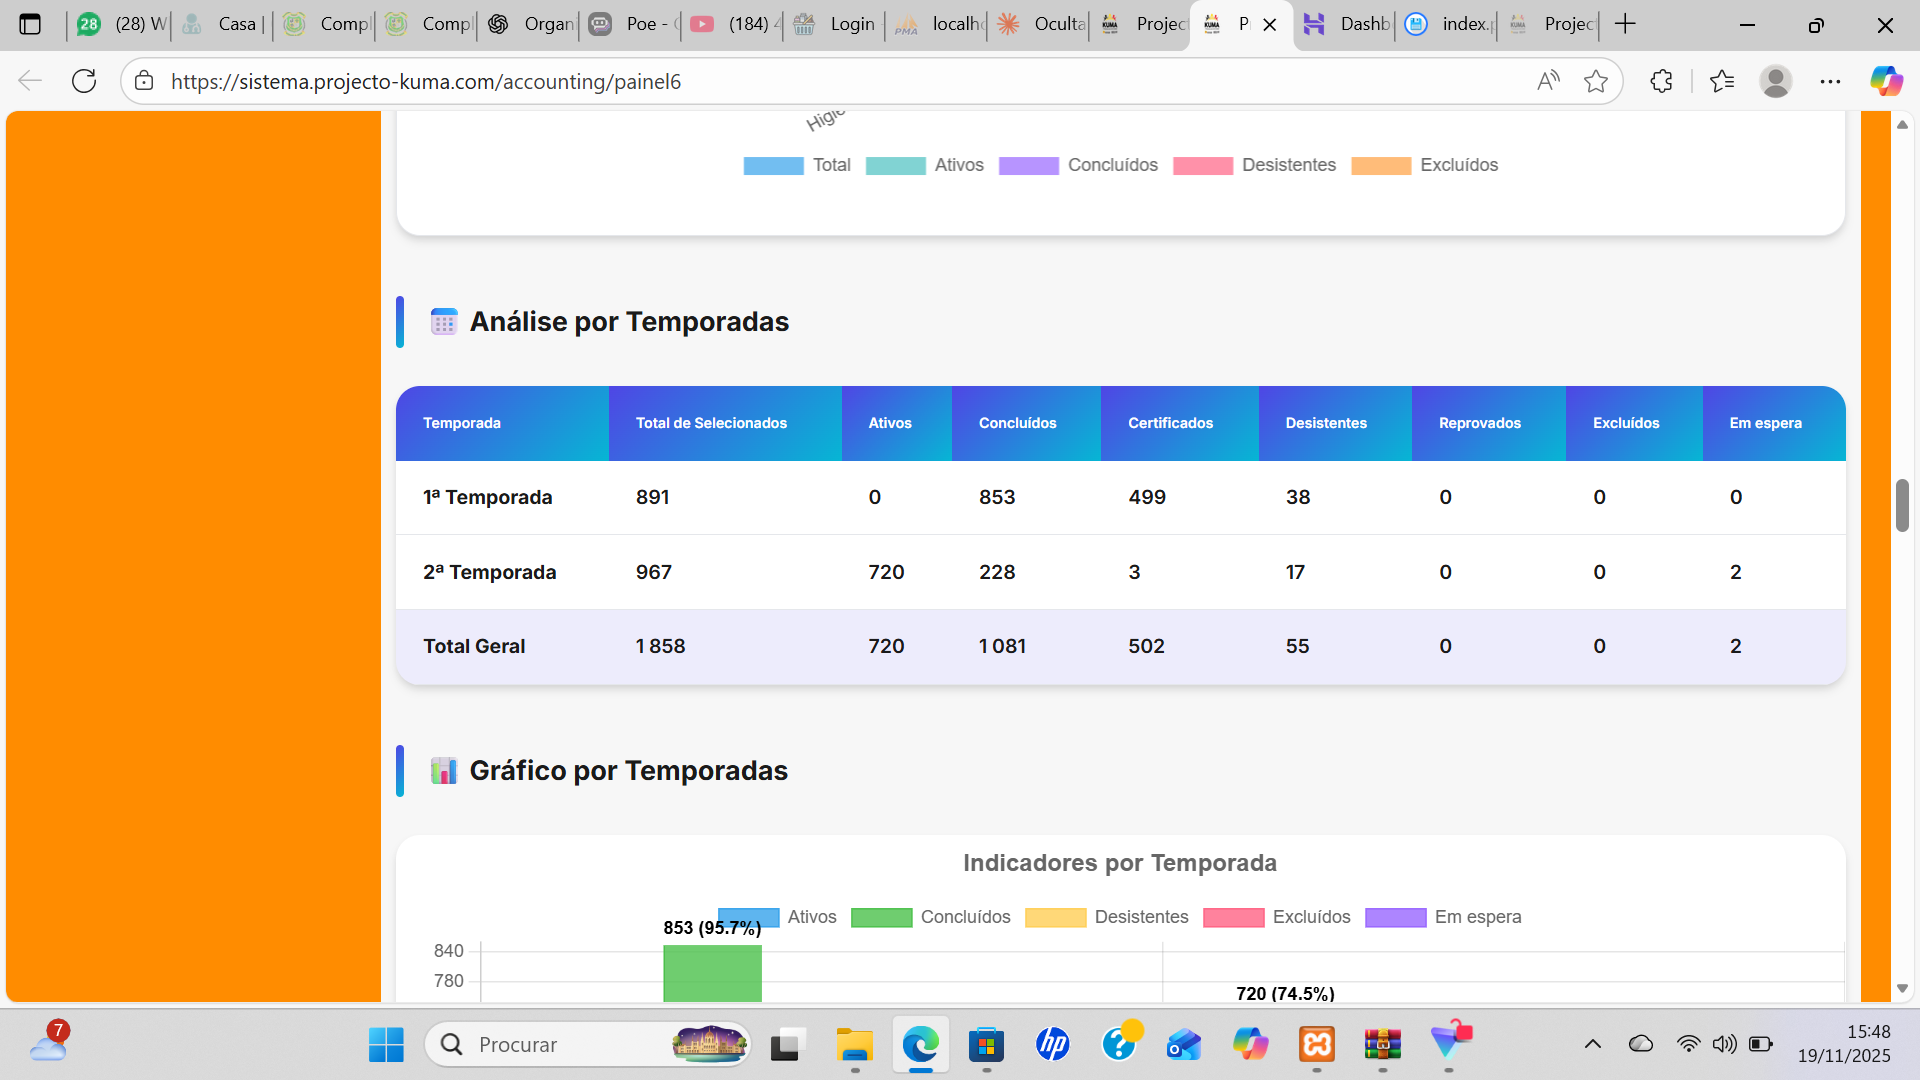The image size is (1920, 1080).
Task: Toggle Concluídos legend in top chart
Action: point(1111,165)
